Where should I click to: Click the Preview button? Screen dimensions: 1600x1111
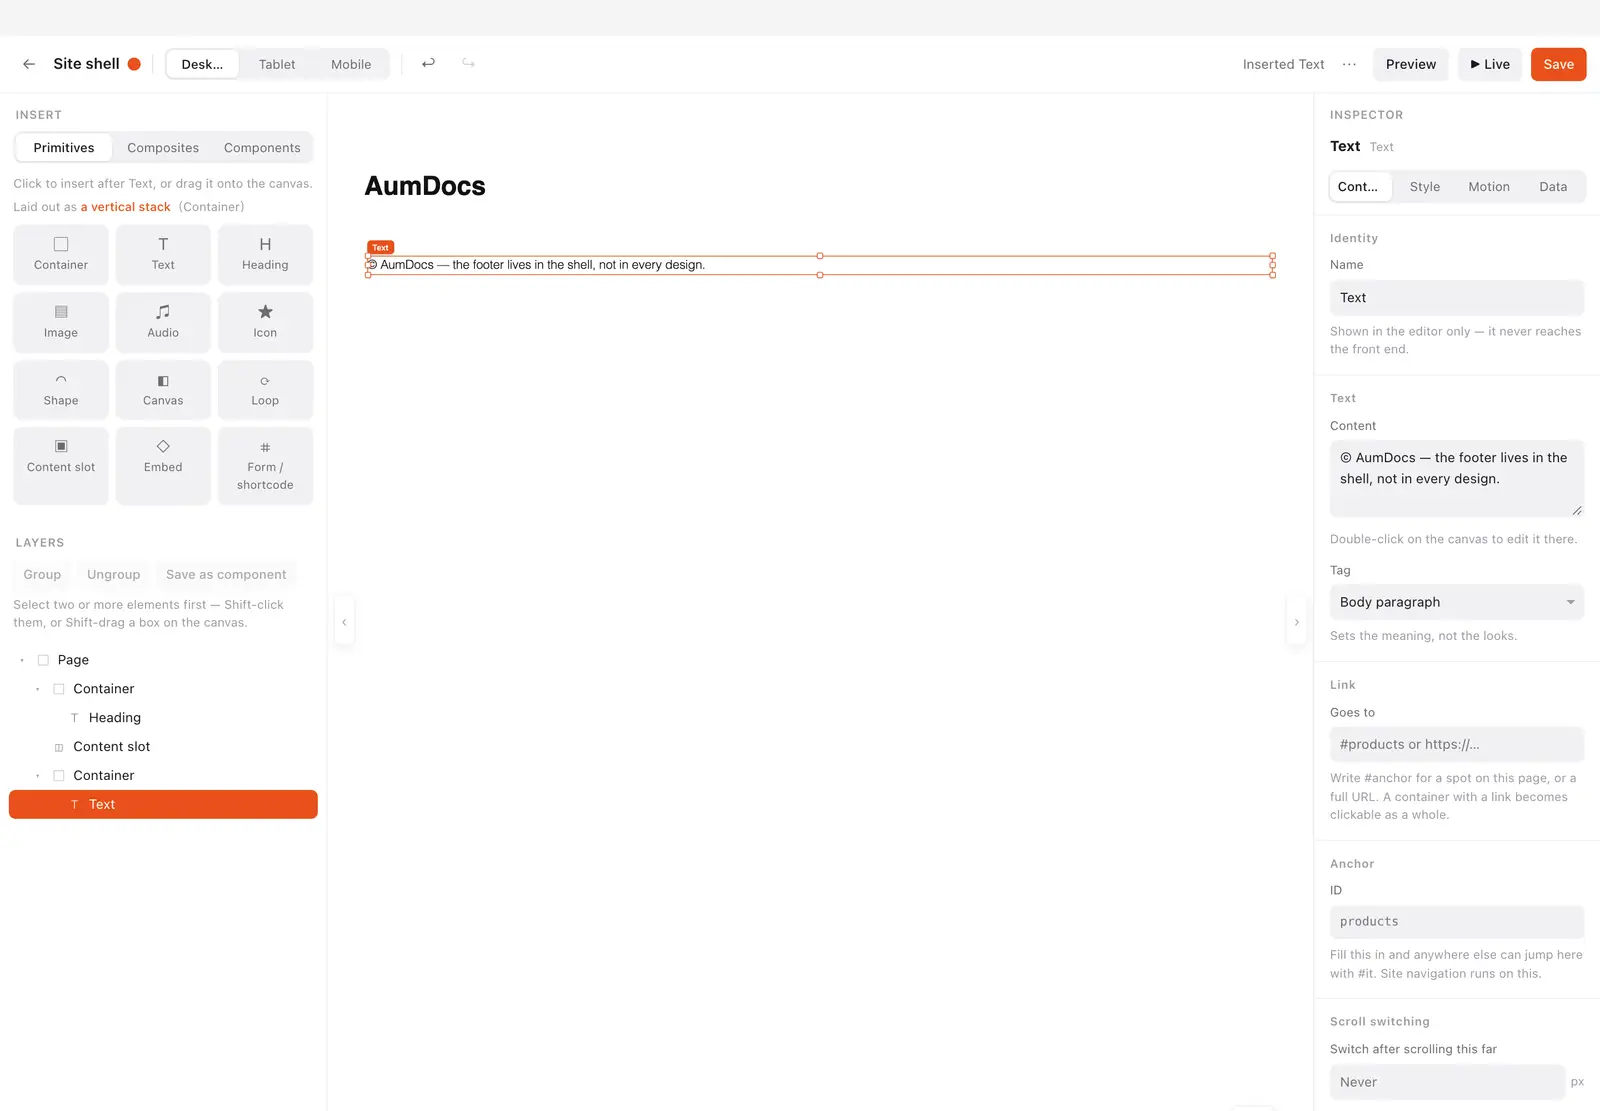[1410, 64]
